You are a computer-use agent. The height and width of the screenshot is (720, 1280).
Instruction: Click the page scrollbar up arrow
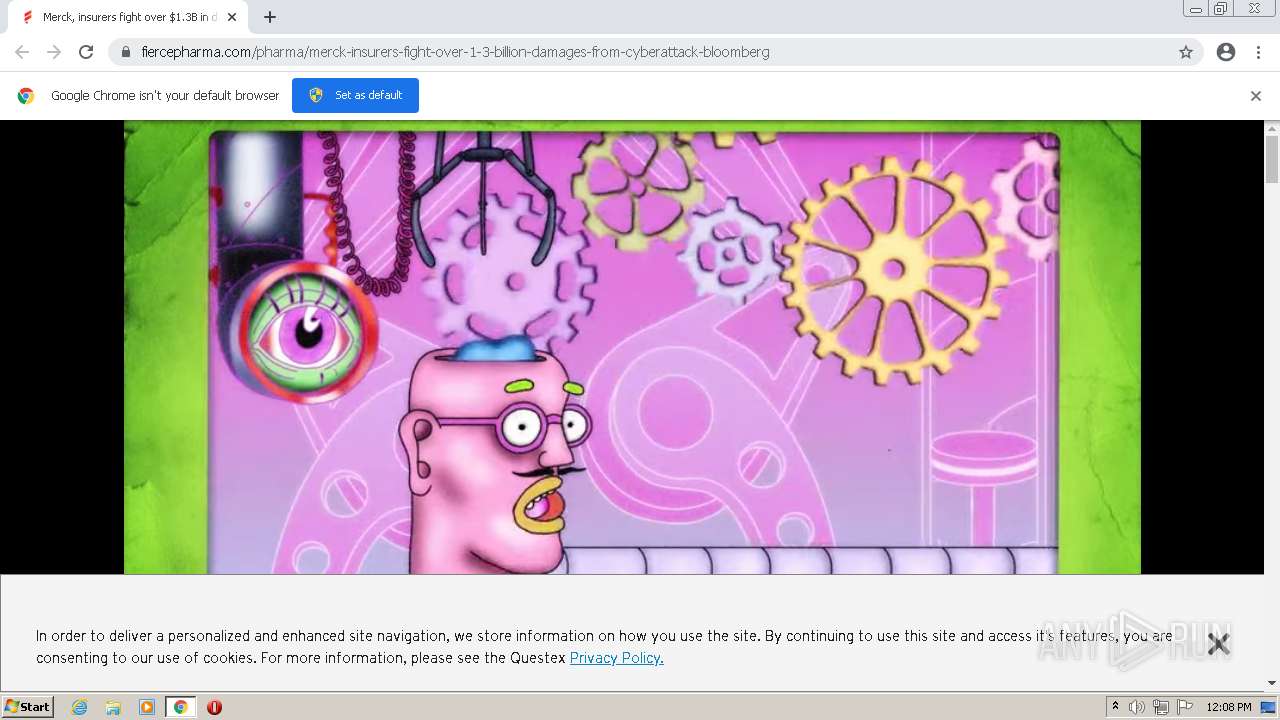pos(1272,128)
